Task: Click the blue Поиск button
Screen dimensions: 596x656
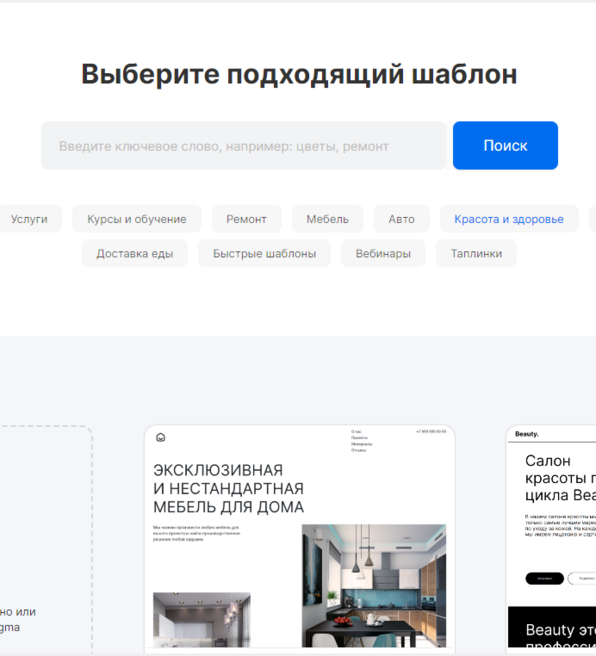Action: pyautogui.click(x=505, y=146)
